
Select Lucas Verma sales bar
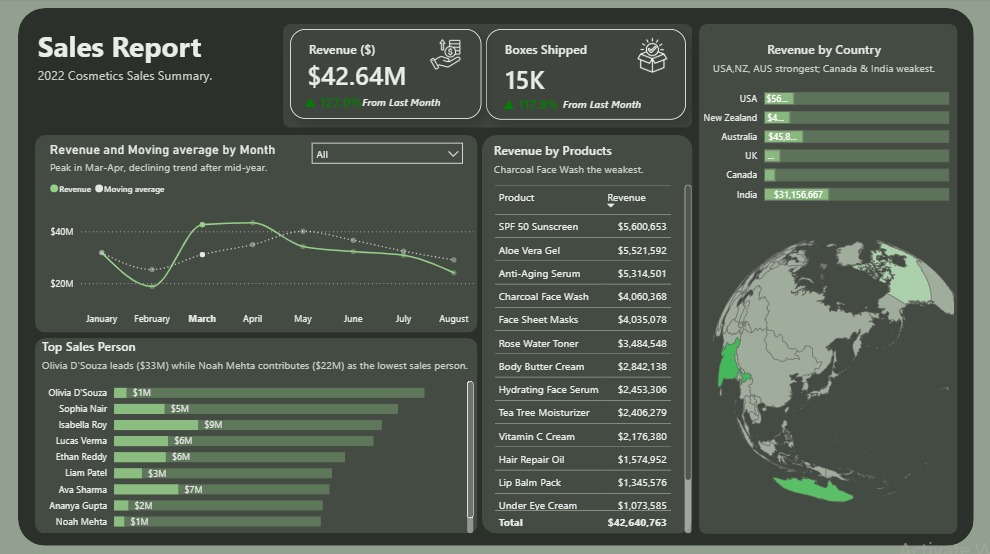(x=244, y=441)
